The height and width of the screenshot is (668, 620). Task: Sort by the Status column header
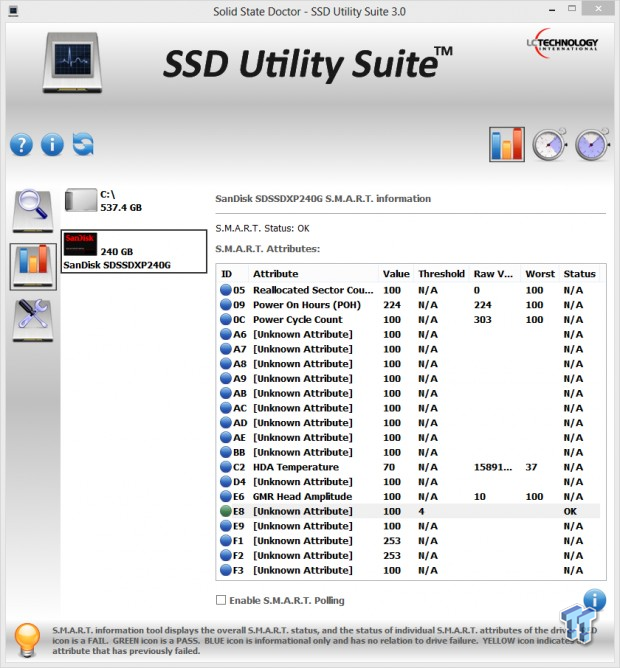tap(580, 274)
